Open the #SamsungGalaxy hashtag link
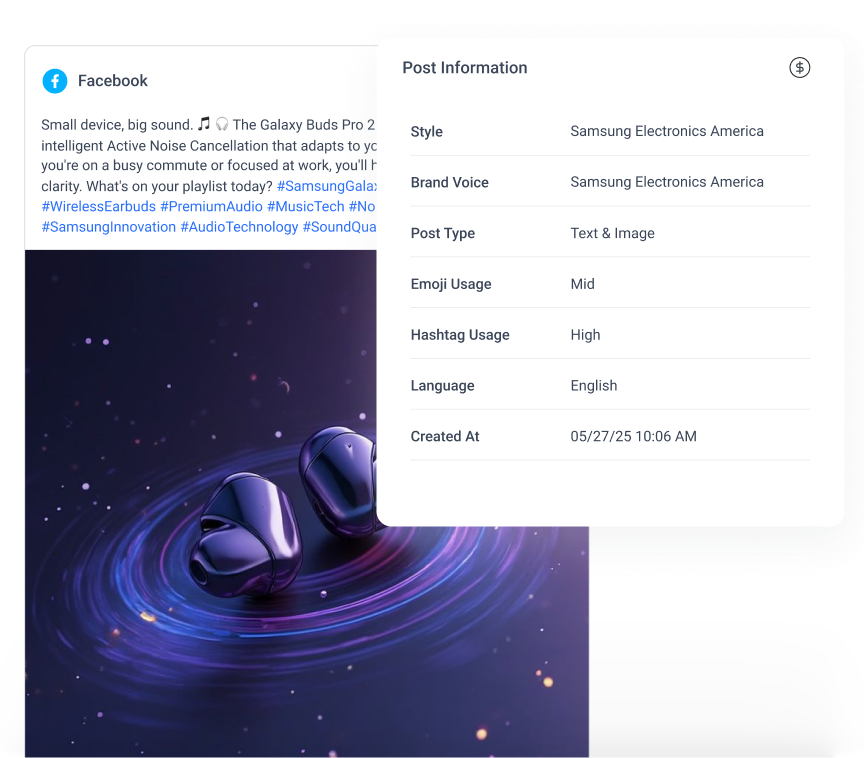864x758 pixels. coord(329,186)
